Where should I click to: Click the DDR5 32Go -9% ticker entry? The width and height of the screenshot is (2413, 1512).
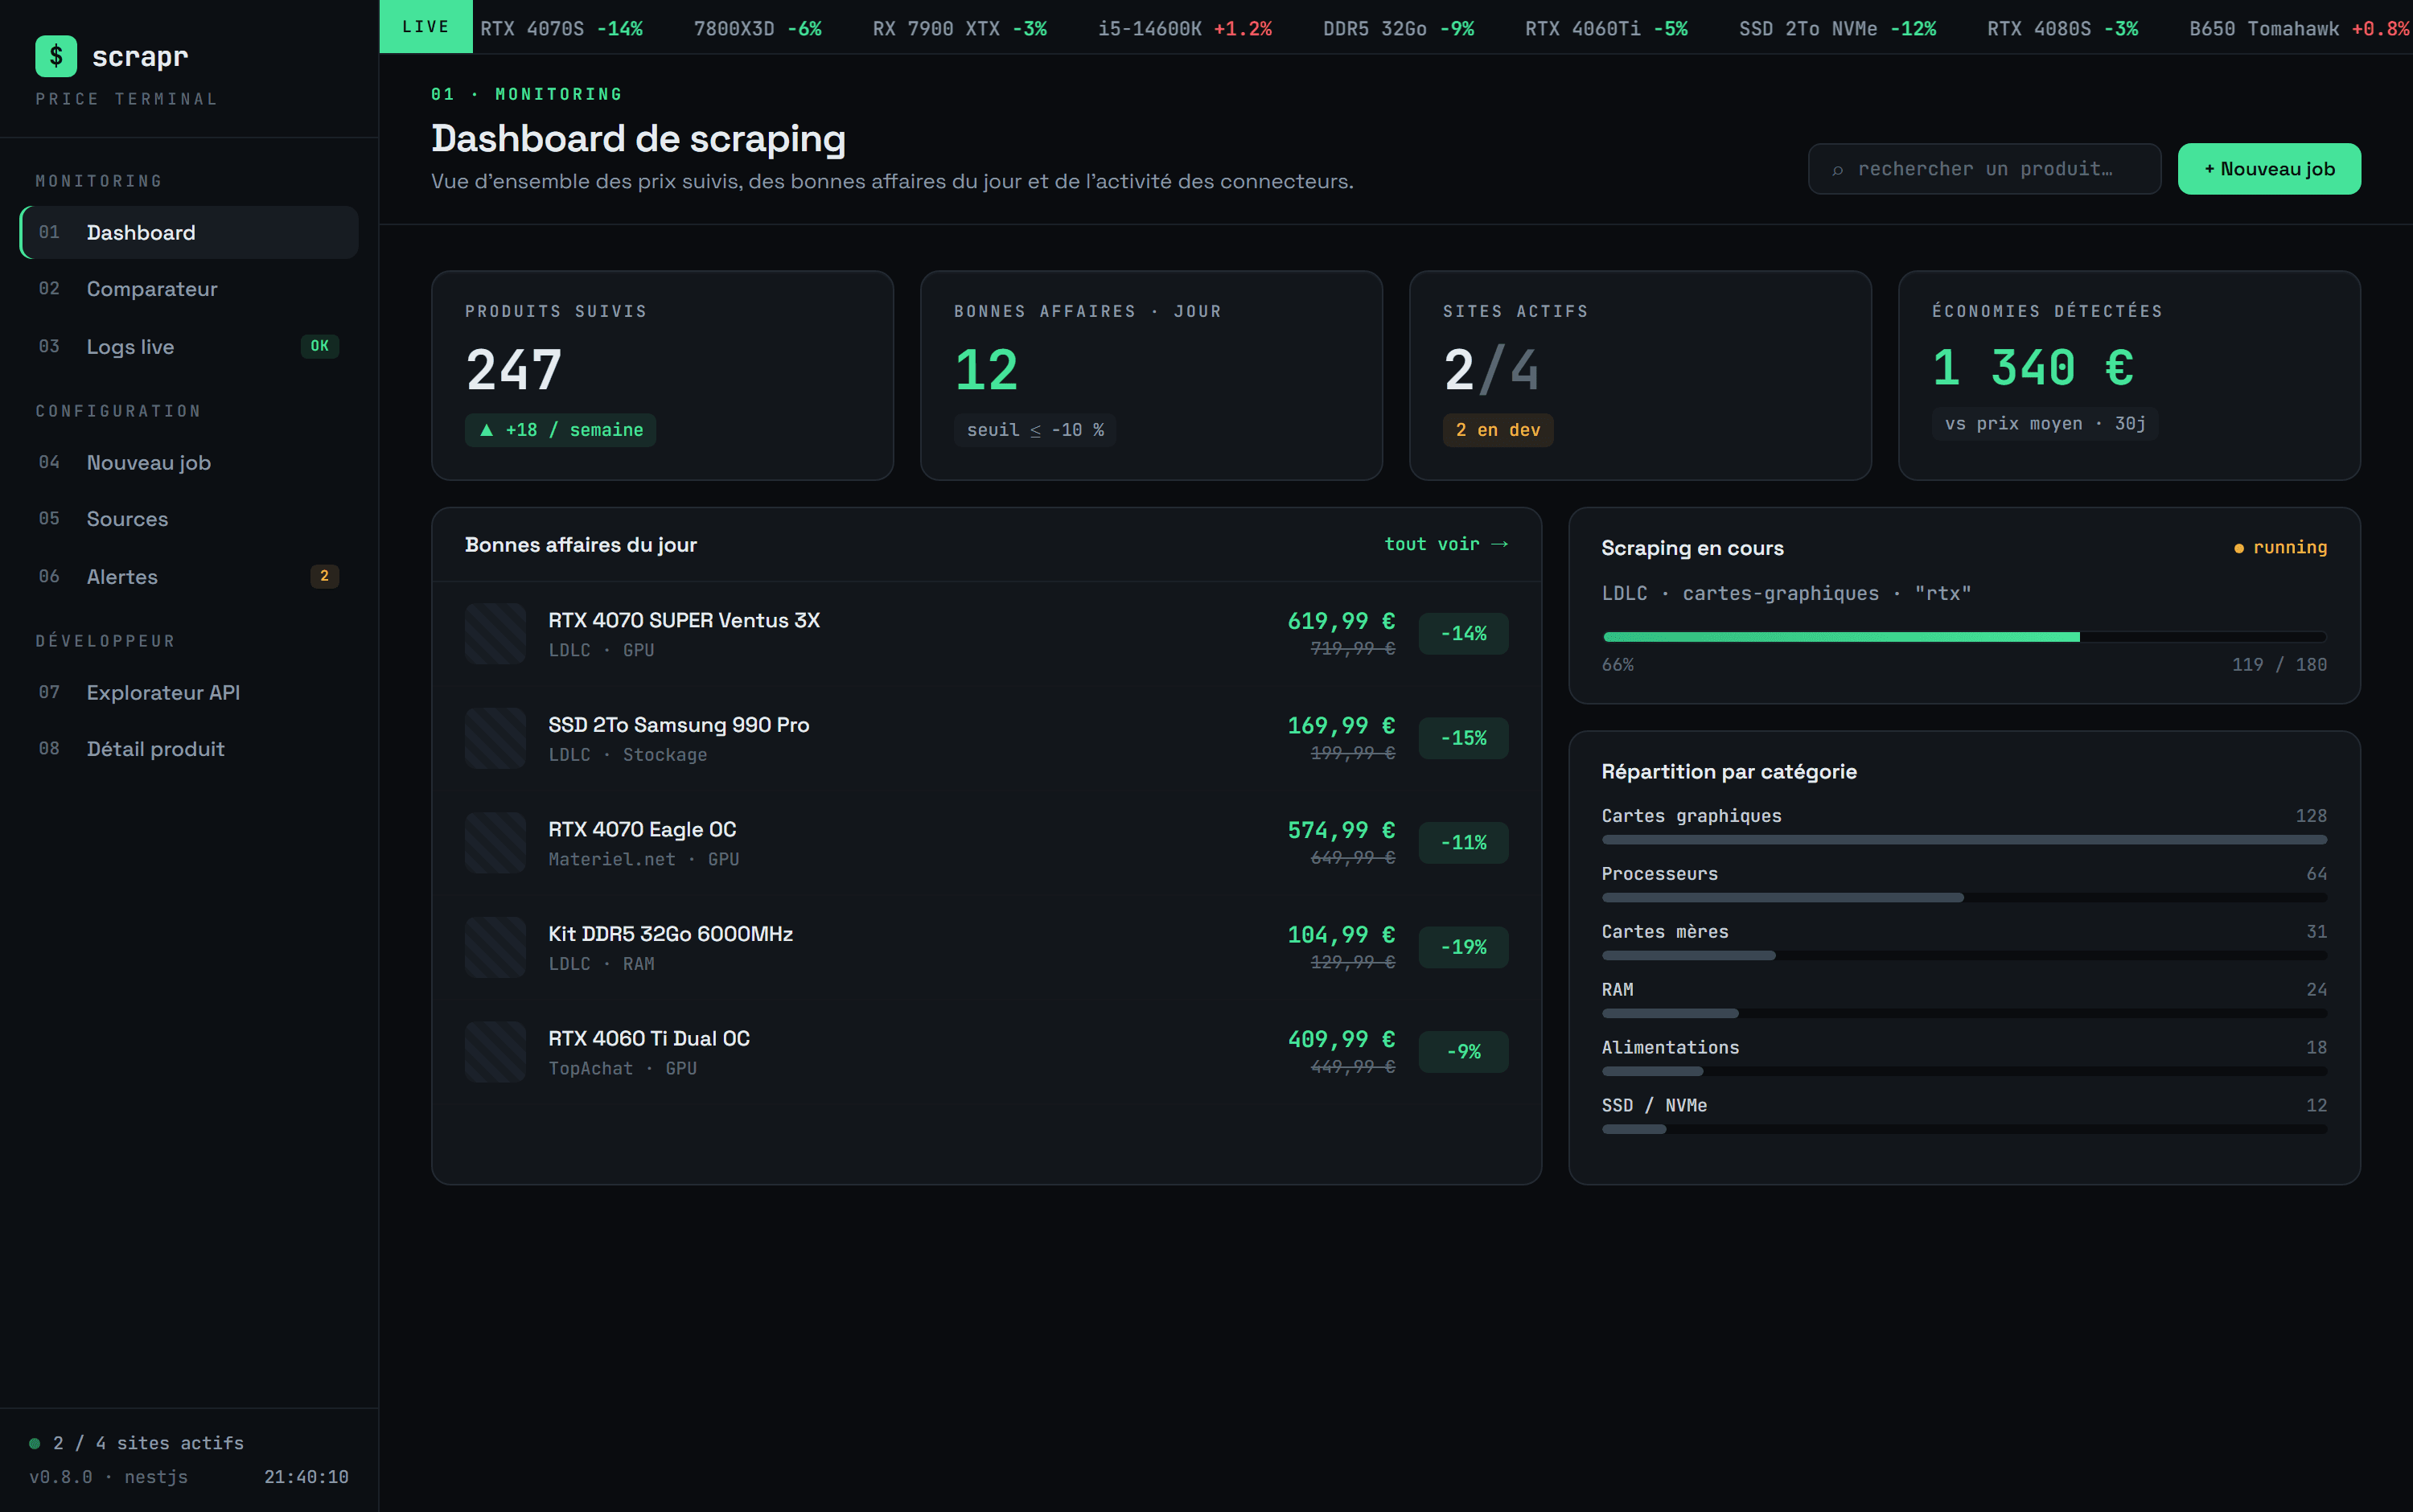(1398, 28)
